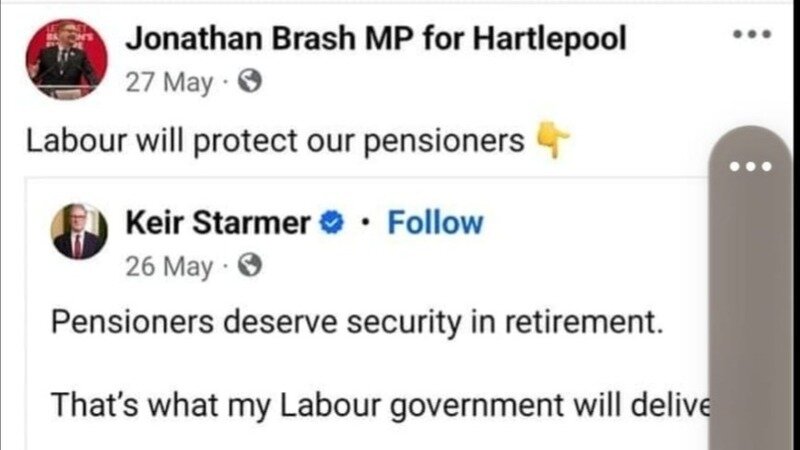Open Keir Starmer's profile picture
This screenshot has width=800, height=450.
click(x=79, y=232)
